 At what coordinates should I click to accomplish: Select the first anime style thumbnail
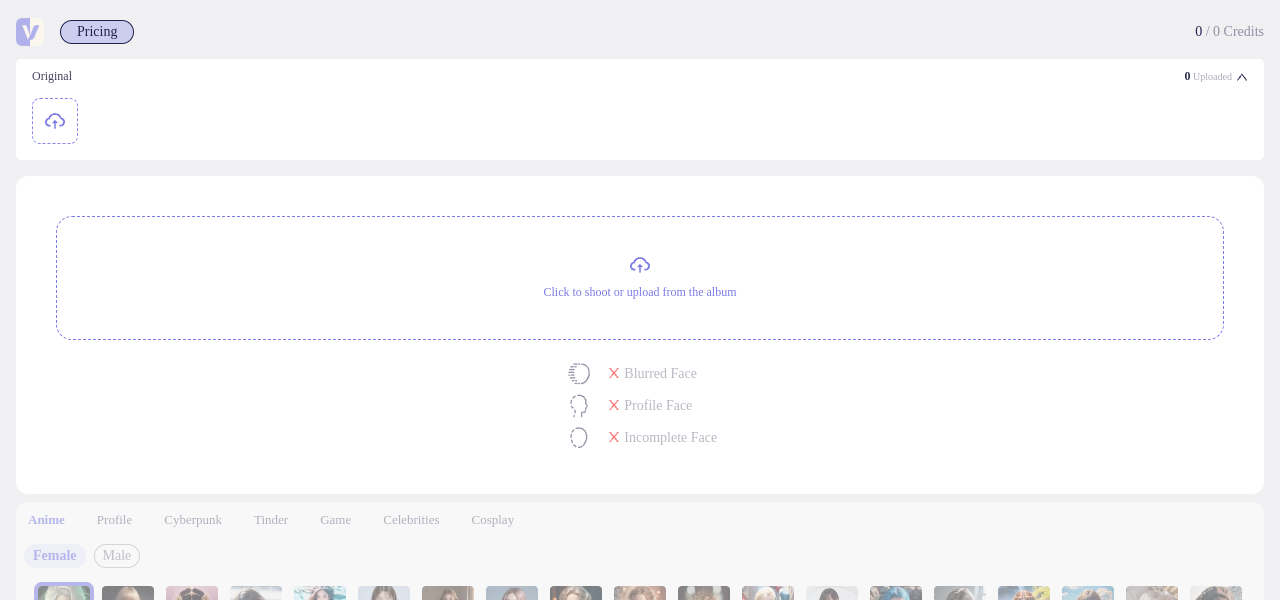tap(64, 592)
